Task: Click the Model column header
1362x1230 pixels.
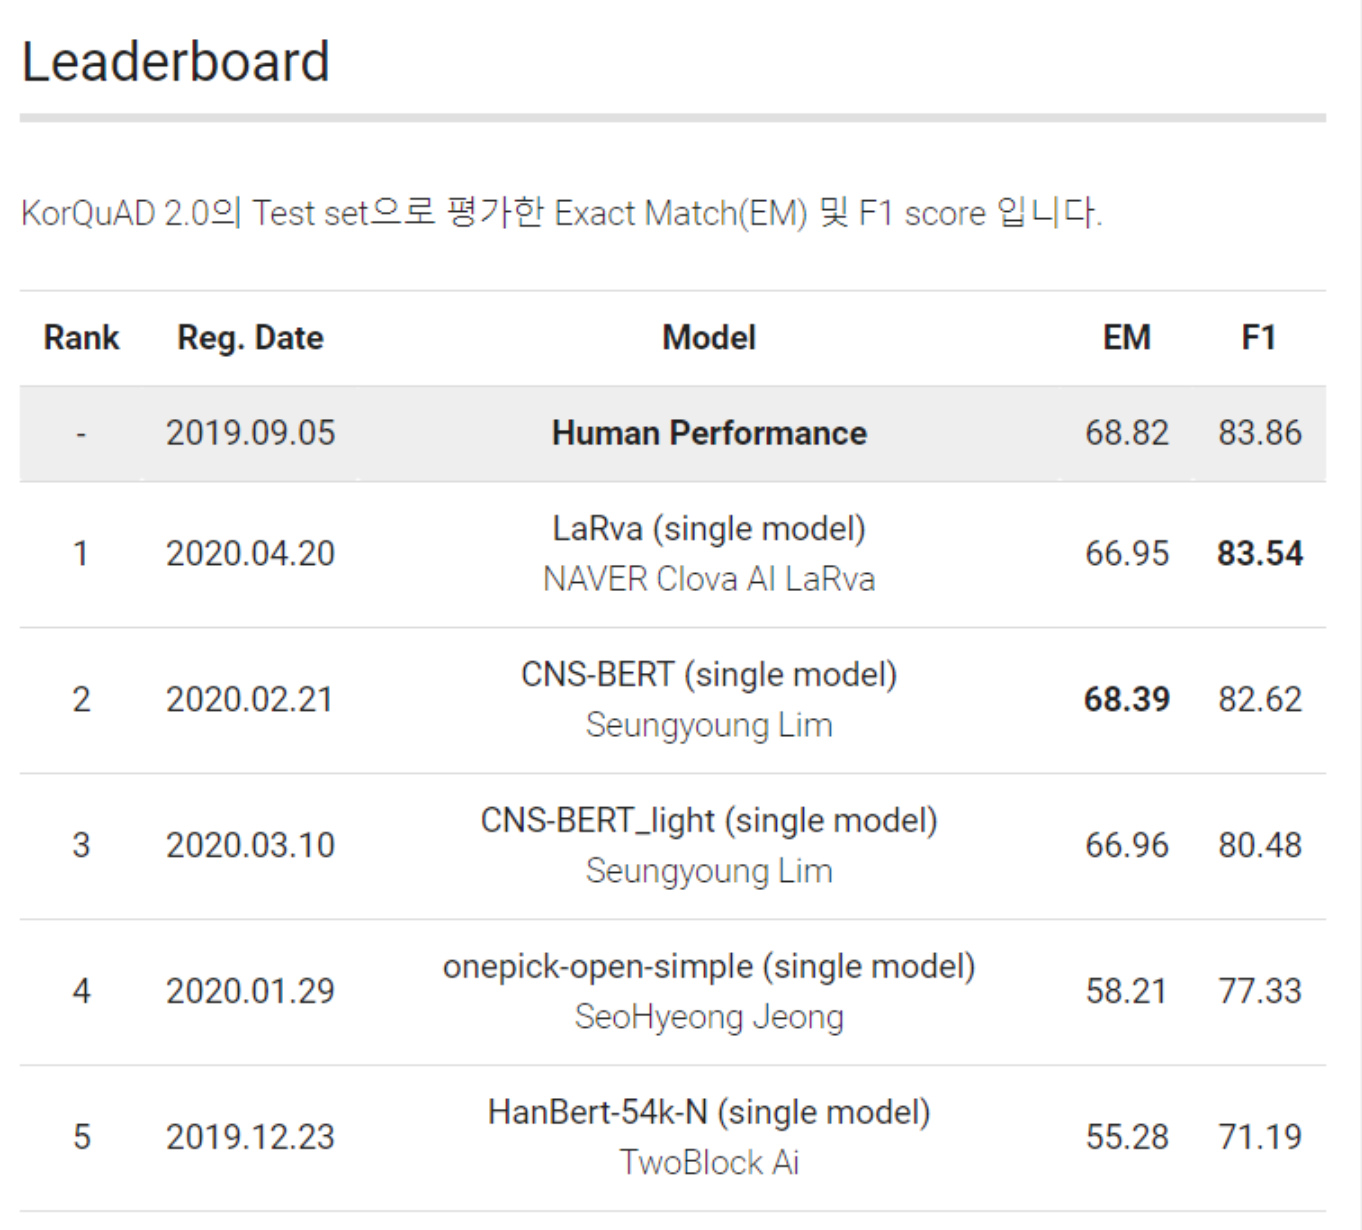Action: click(709, 338)
